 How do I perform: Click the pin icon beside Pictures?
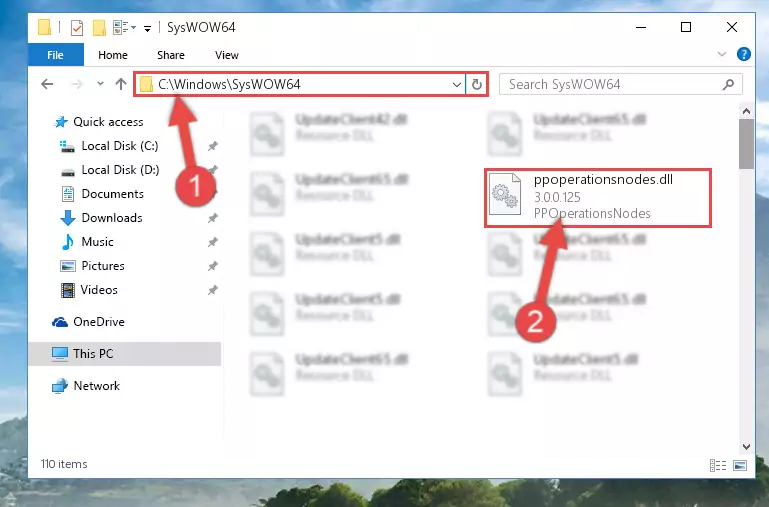pyautogui.click(x=212, y=266)
